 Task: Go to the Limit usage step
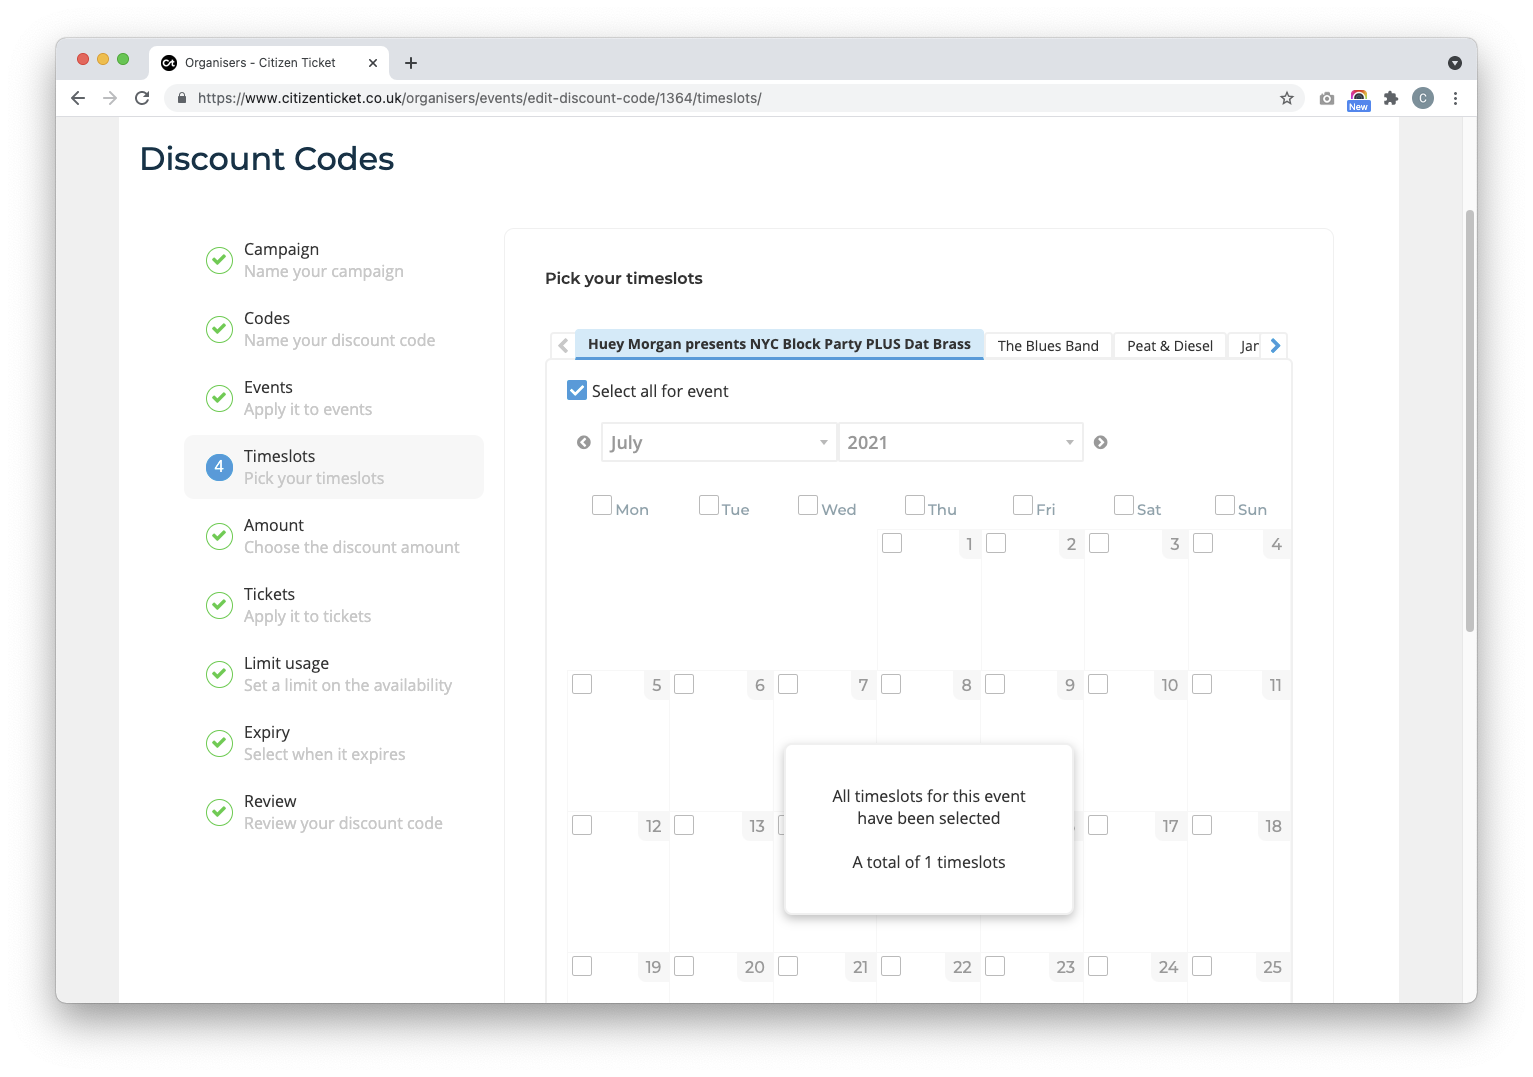334,674
